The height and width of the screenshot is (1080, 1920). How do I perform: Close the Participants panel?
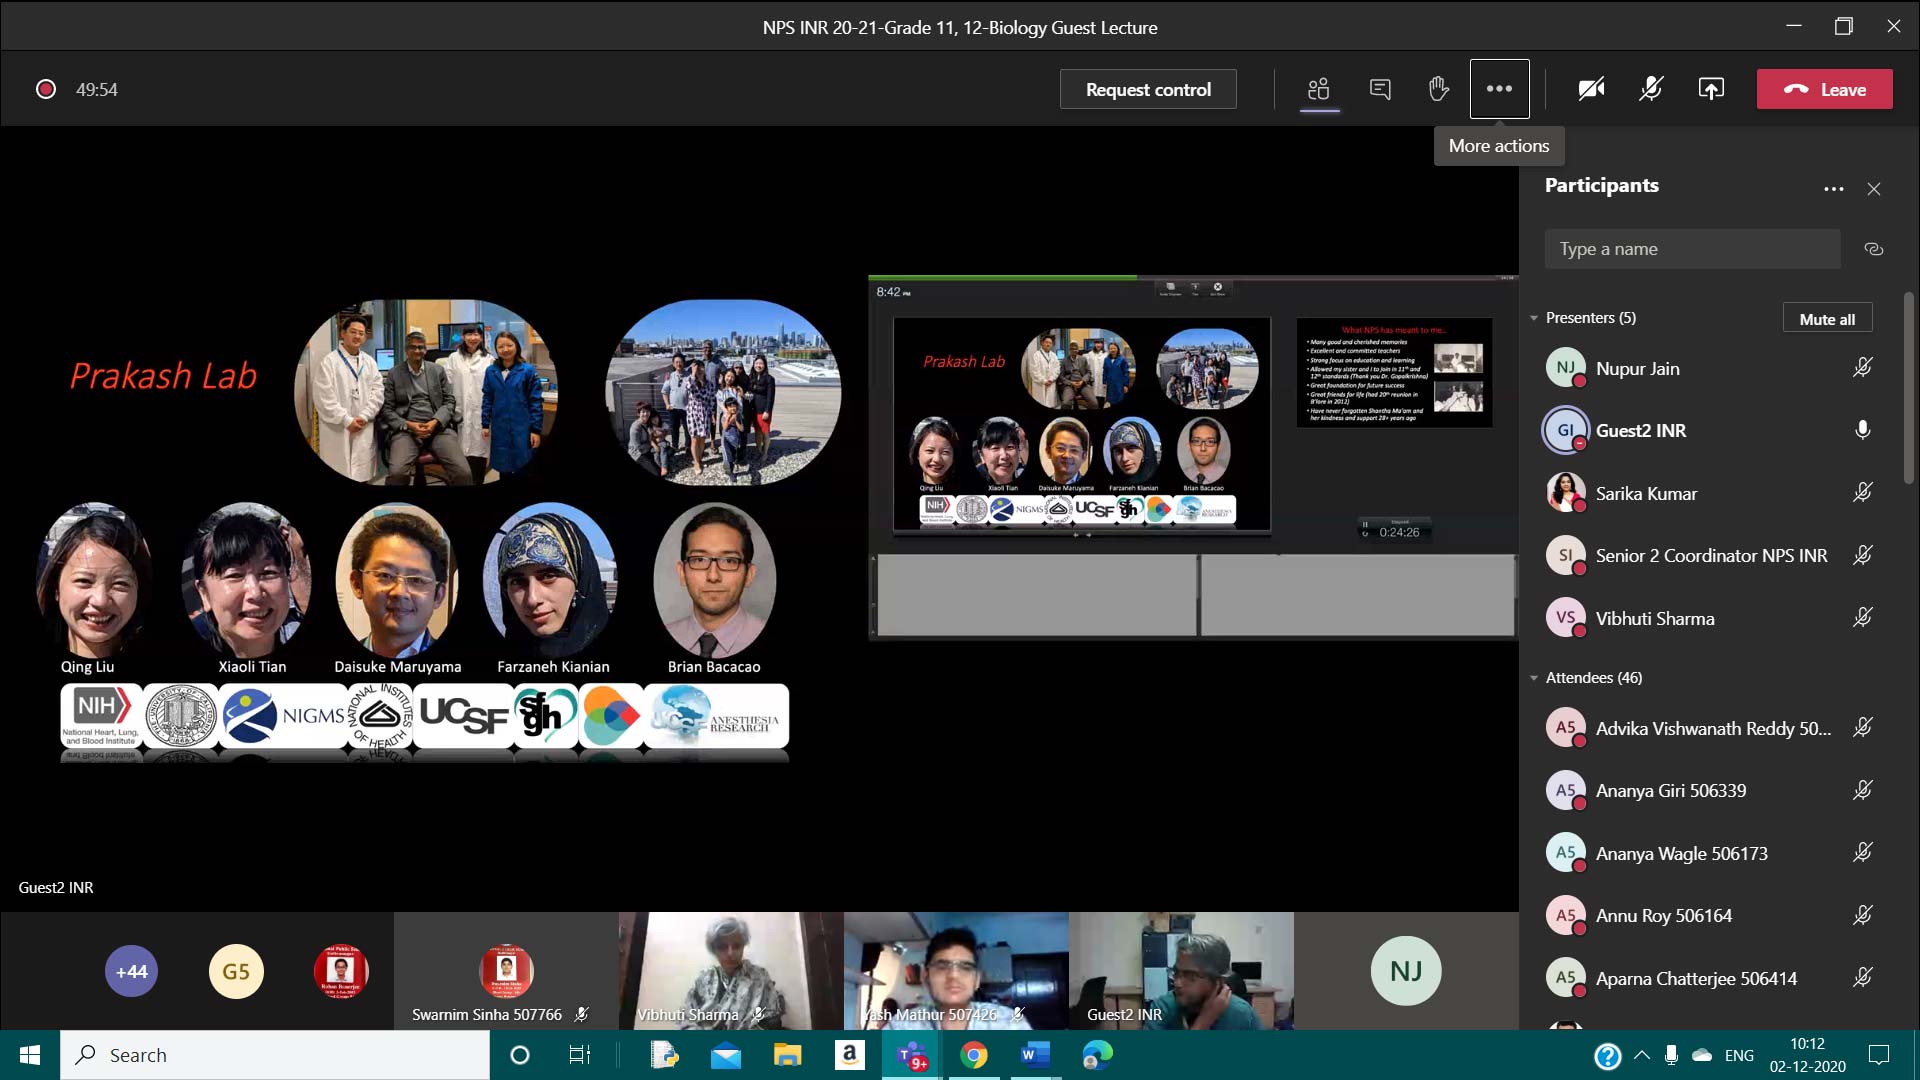click(x=1874, y=189)
